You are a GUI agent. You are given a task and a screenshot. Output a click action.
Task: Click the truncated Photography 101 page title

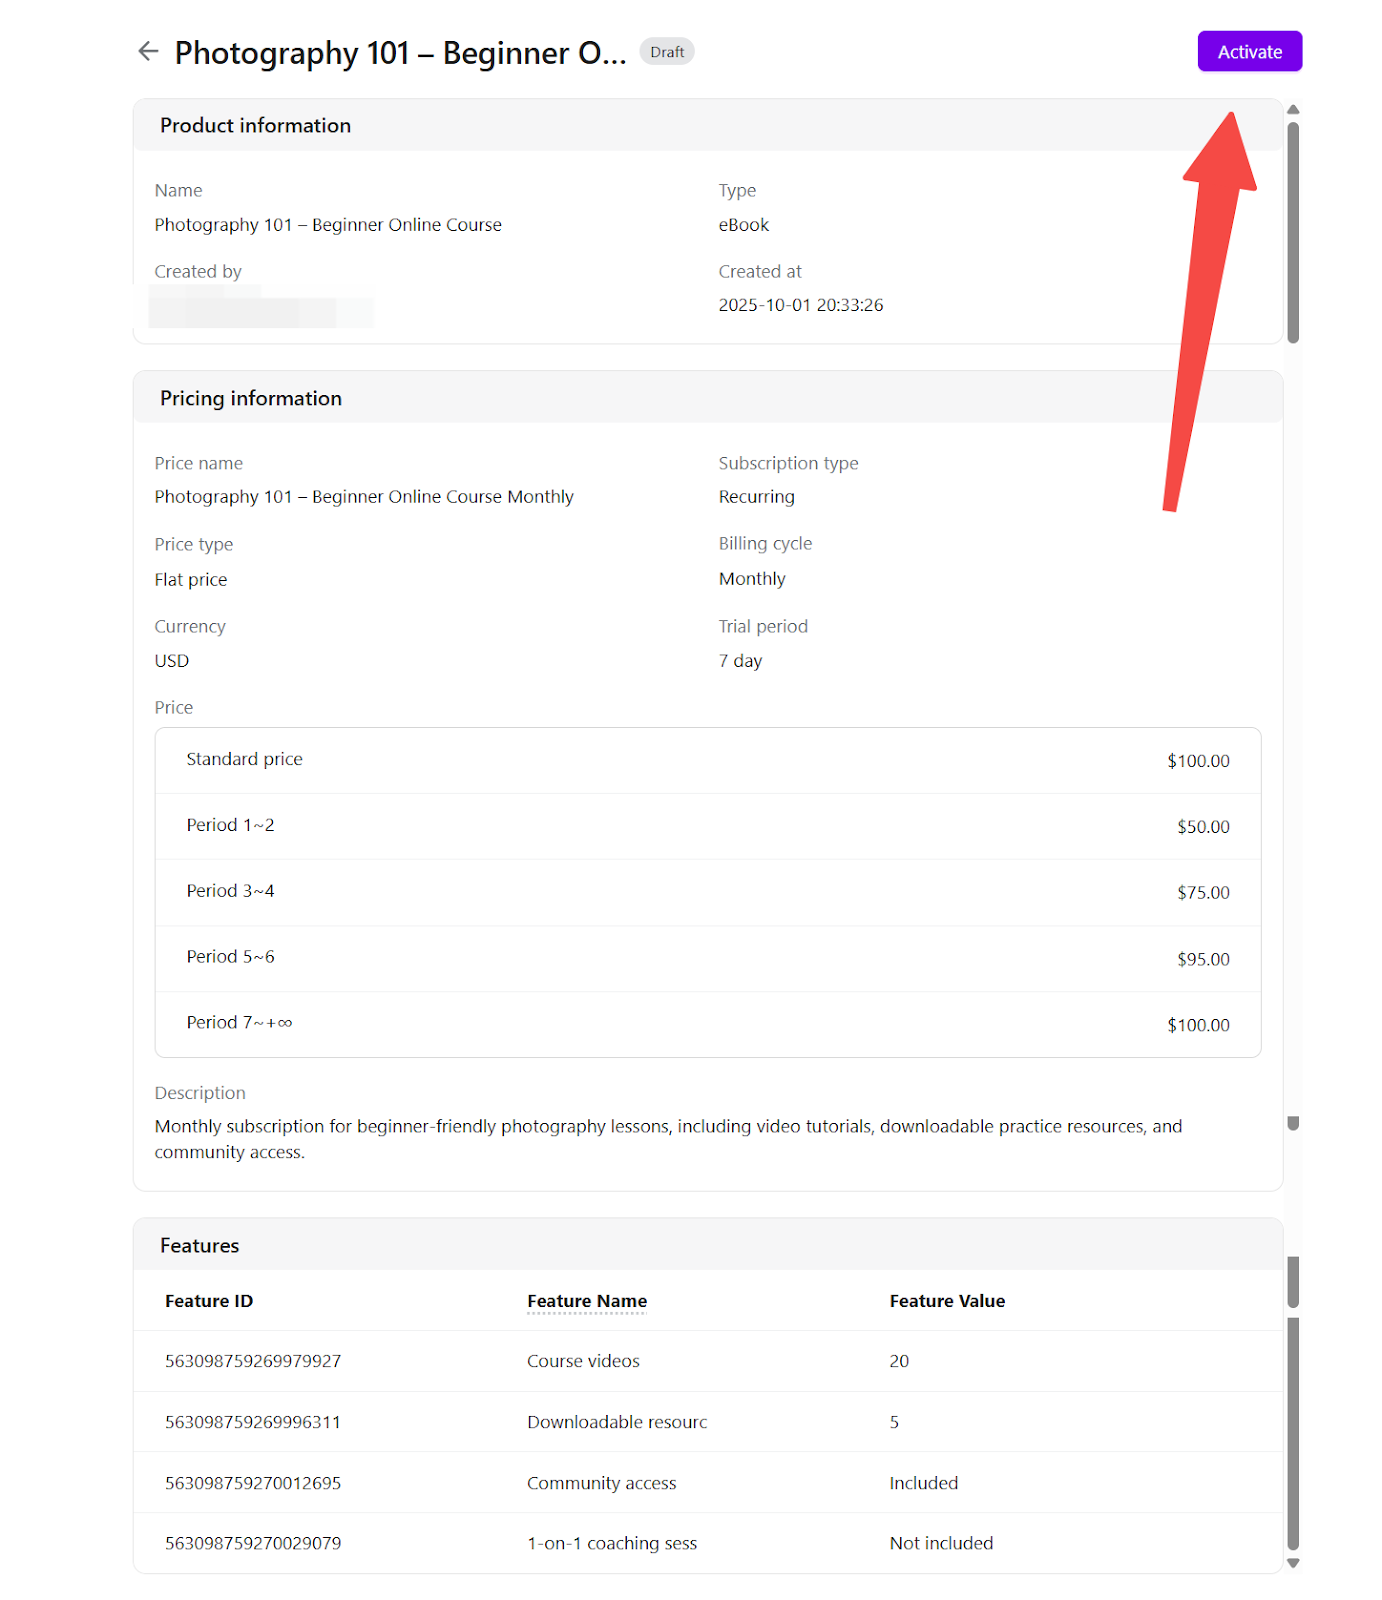400,52
